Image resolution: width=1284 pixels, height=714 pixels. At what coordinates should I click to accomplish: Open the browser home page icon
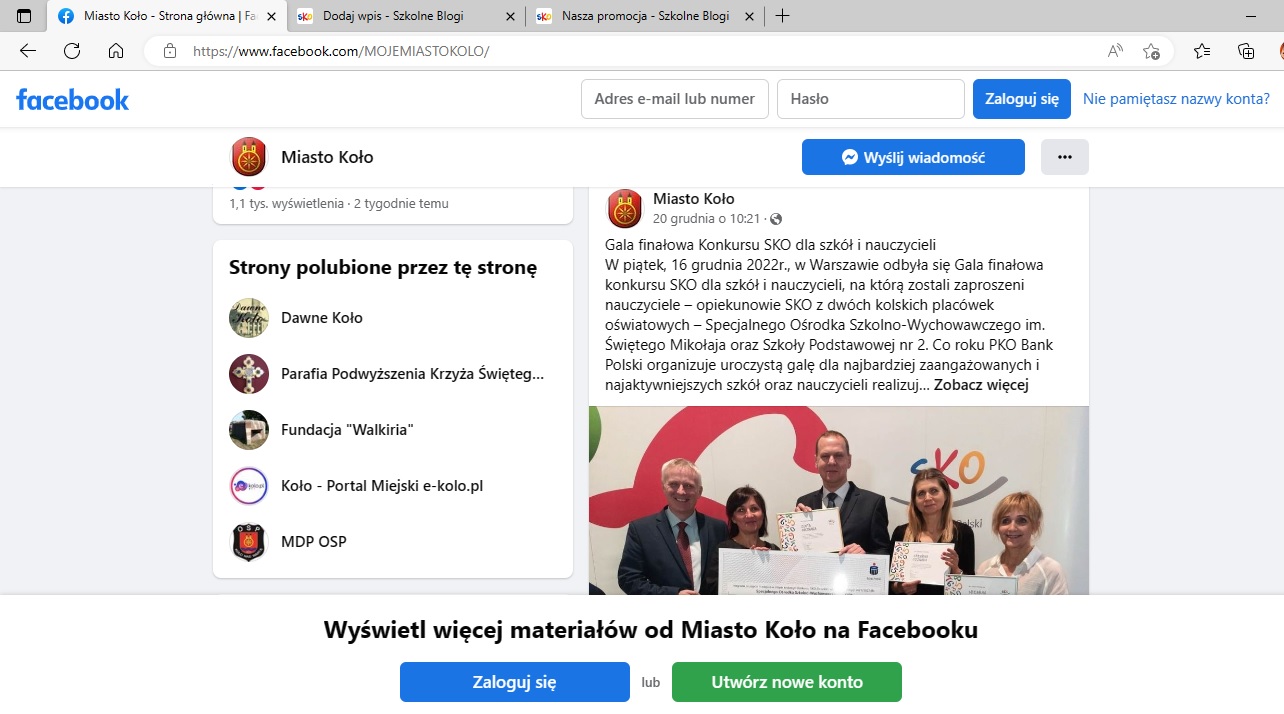116,51
